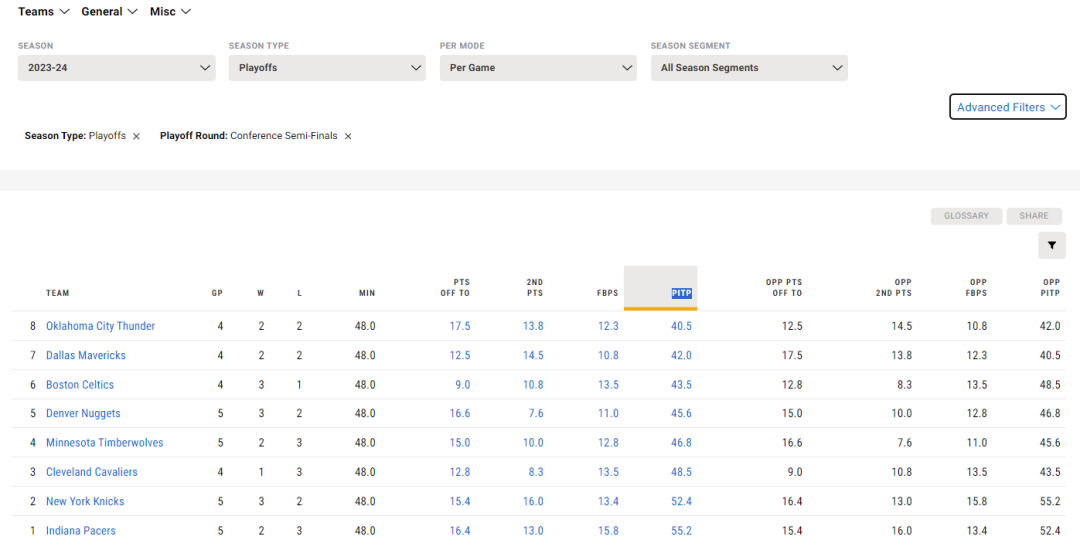Open the New York Knicks team link

85,501
